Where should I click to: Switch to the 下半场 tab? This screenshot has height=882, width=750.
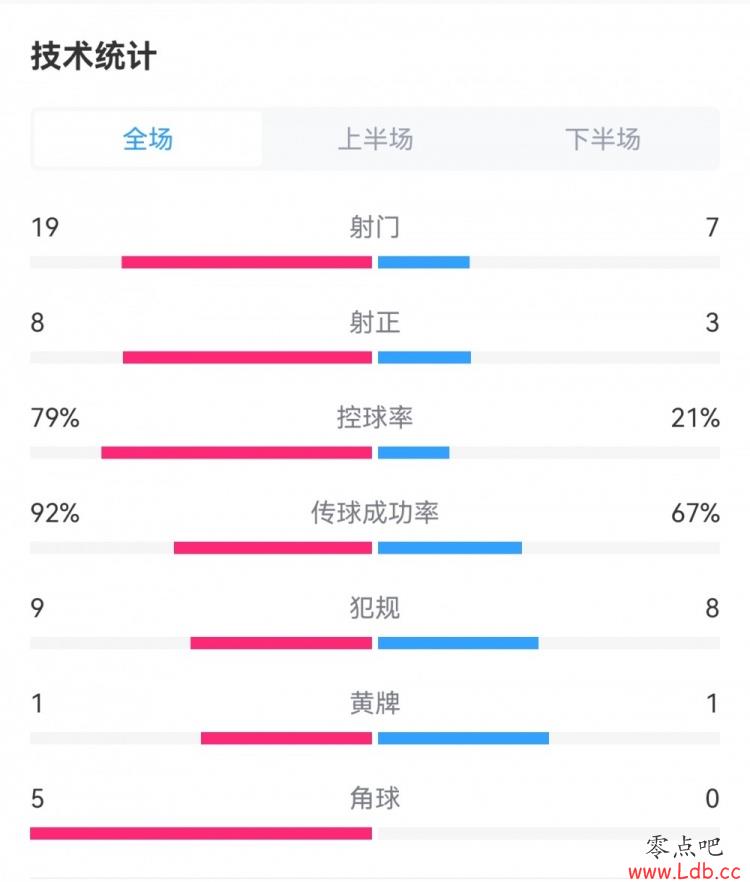coord(603,139)
